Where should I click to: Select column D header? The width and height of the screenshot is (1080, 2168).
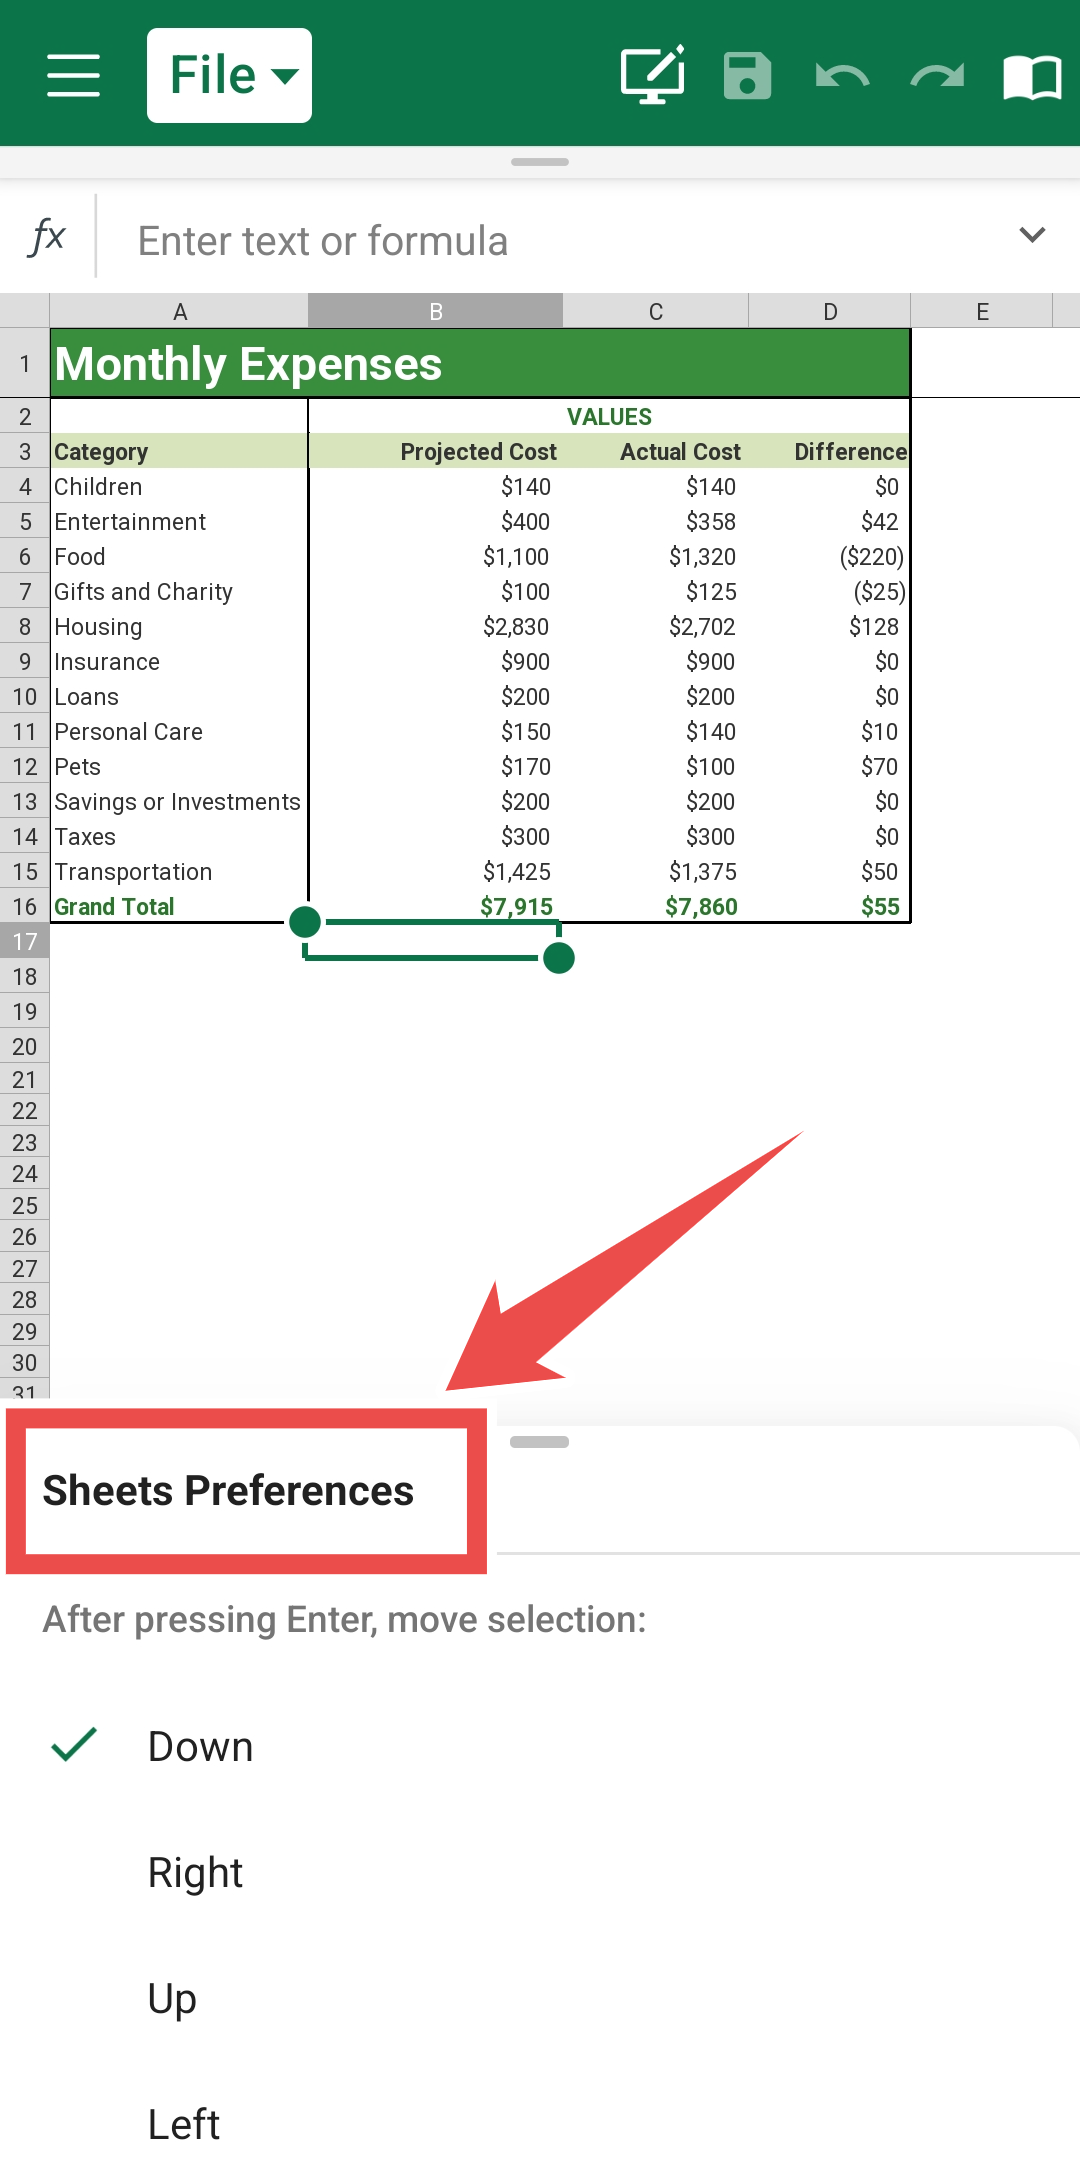tap(830, 311)
